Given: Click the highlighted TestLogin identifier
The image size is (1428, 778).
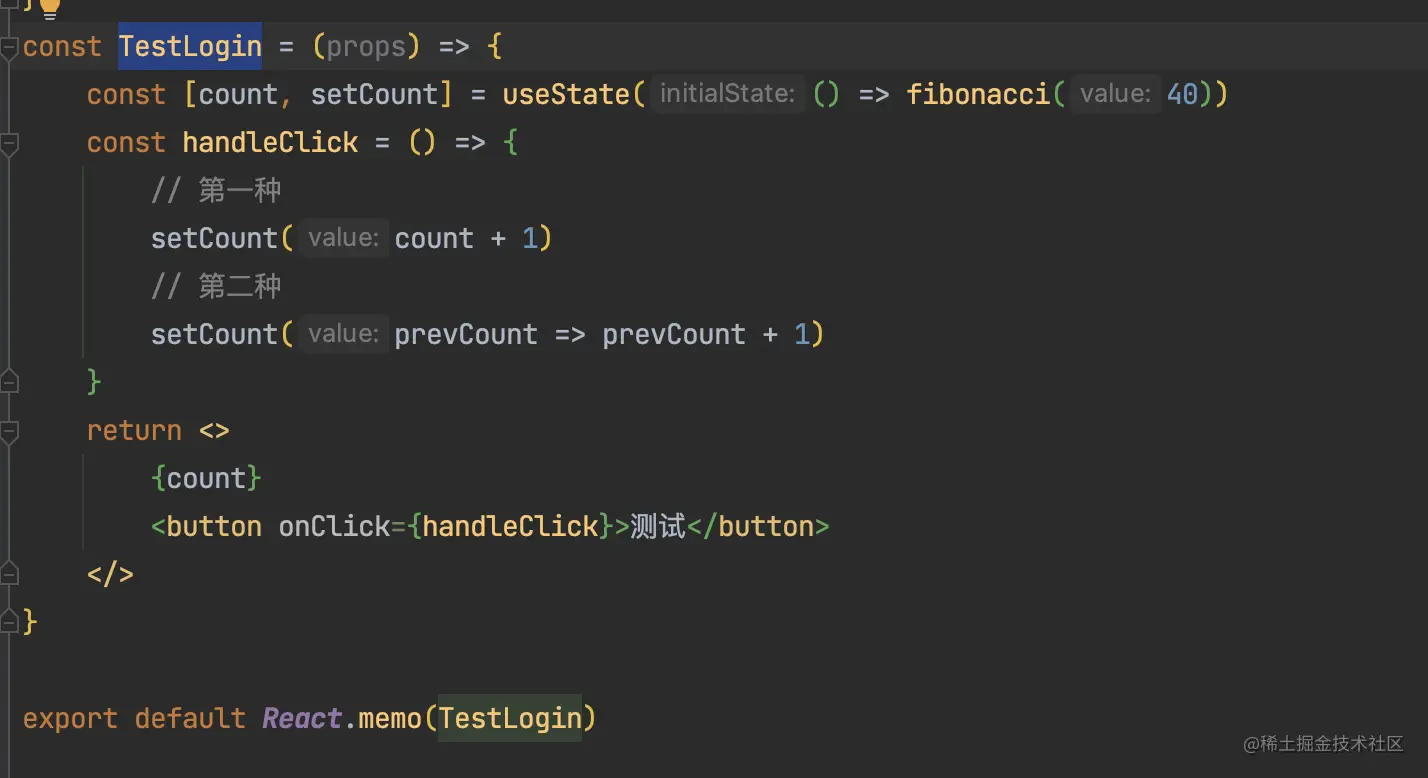Looking at the screenshot, I should point(190,47).
